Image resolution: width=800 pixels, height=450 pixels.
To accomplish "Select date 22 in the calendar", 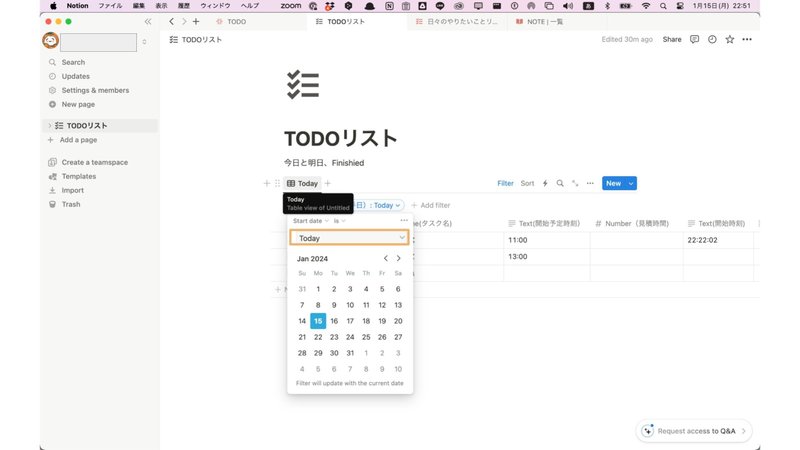I will 318,337.
